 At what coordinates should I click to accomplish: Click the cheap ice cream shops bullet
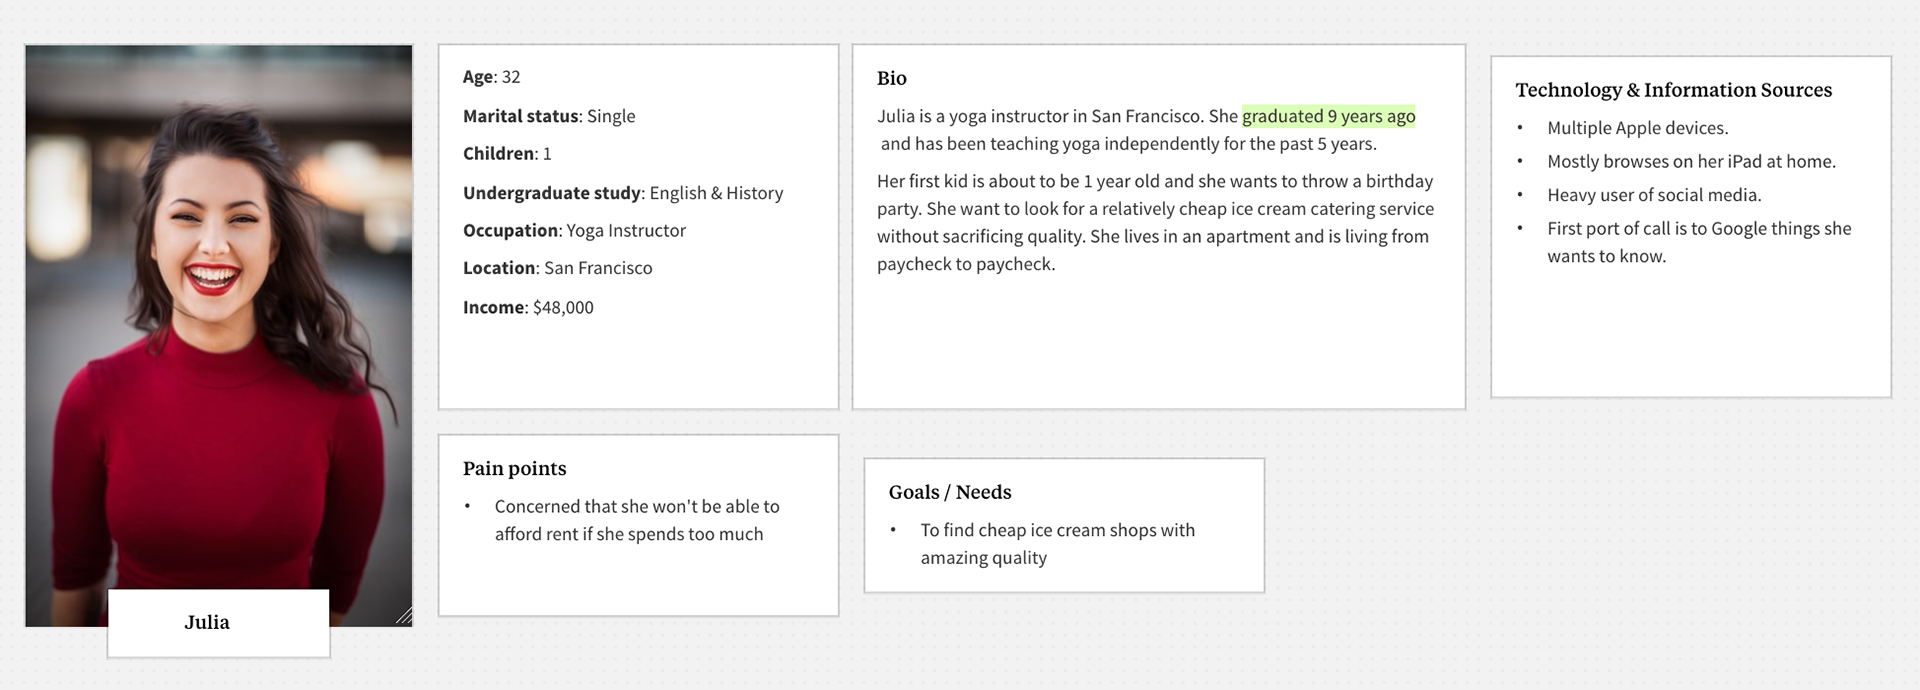tap(1057, 544)
